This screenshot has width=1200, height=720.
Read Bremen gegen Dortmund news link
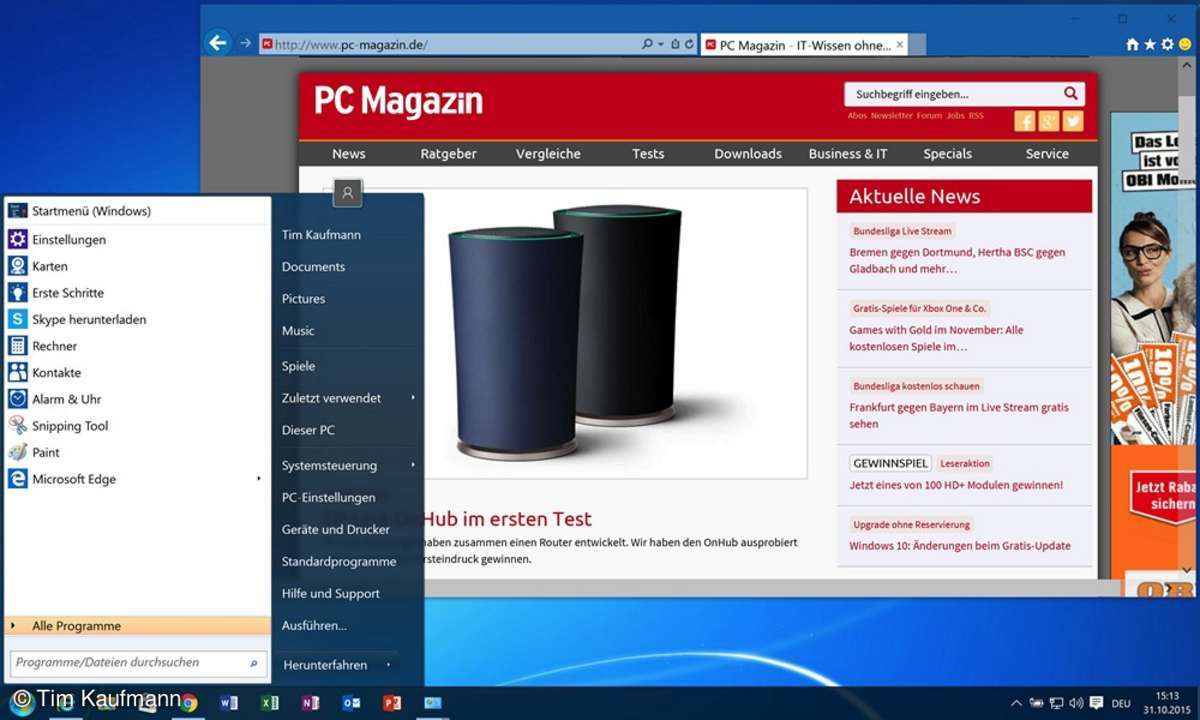[x=957, y=261]
